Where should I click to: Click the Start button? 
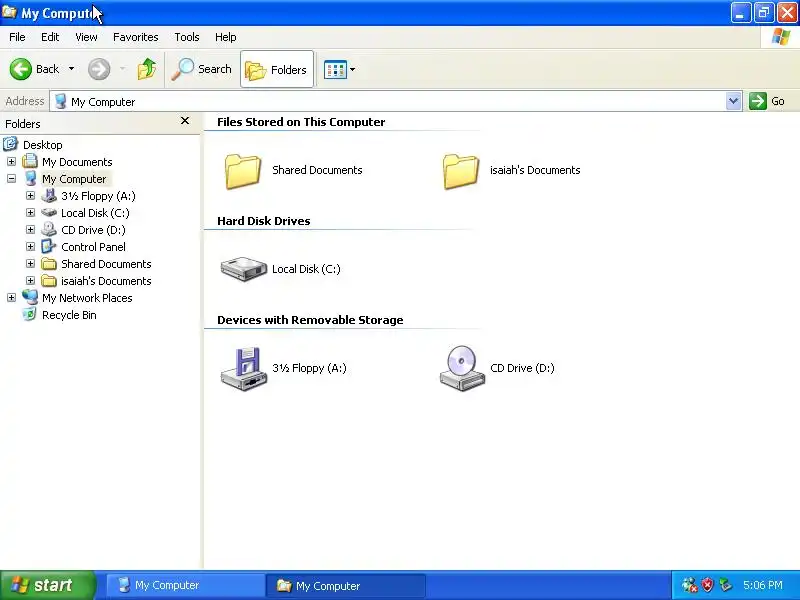[48, 585]
